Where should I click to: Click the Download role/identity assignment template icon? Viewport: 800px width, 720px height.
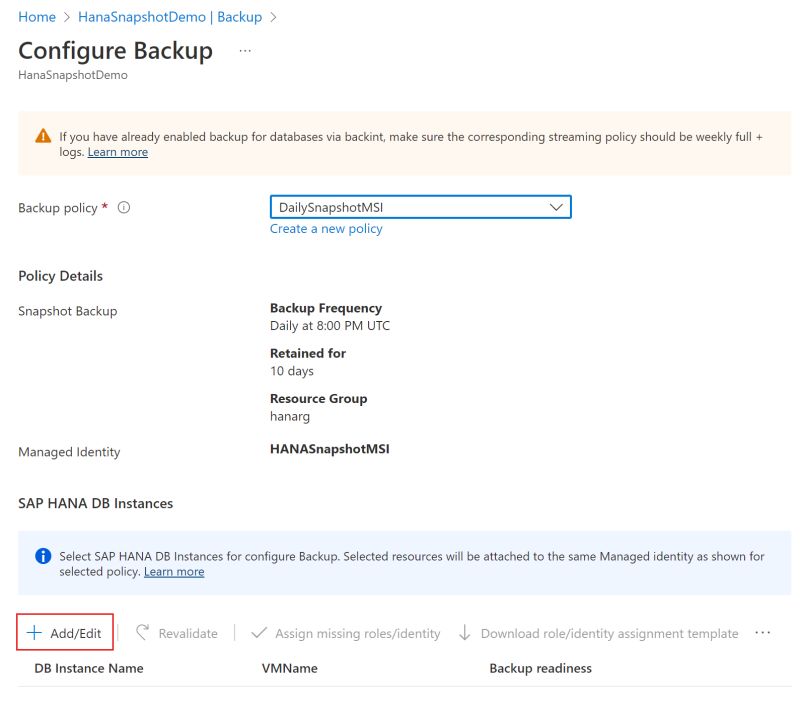[x=466, y=633]
